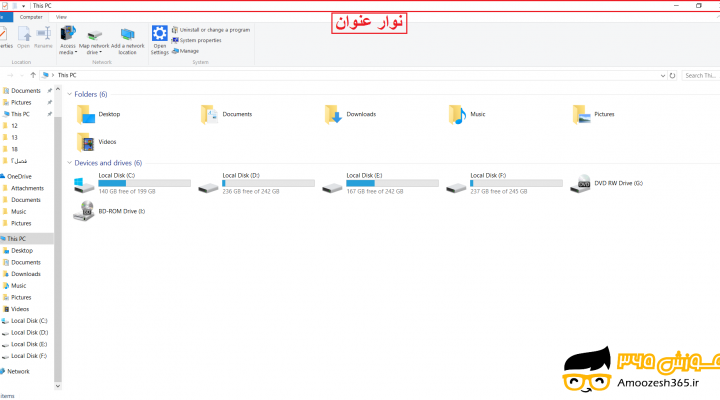Viewport: 720px width, 400px height.
Task: Click Uninstall or change a program
Action: coord(211,30)
